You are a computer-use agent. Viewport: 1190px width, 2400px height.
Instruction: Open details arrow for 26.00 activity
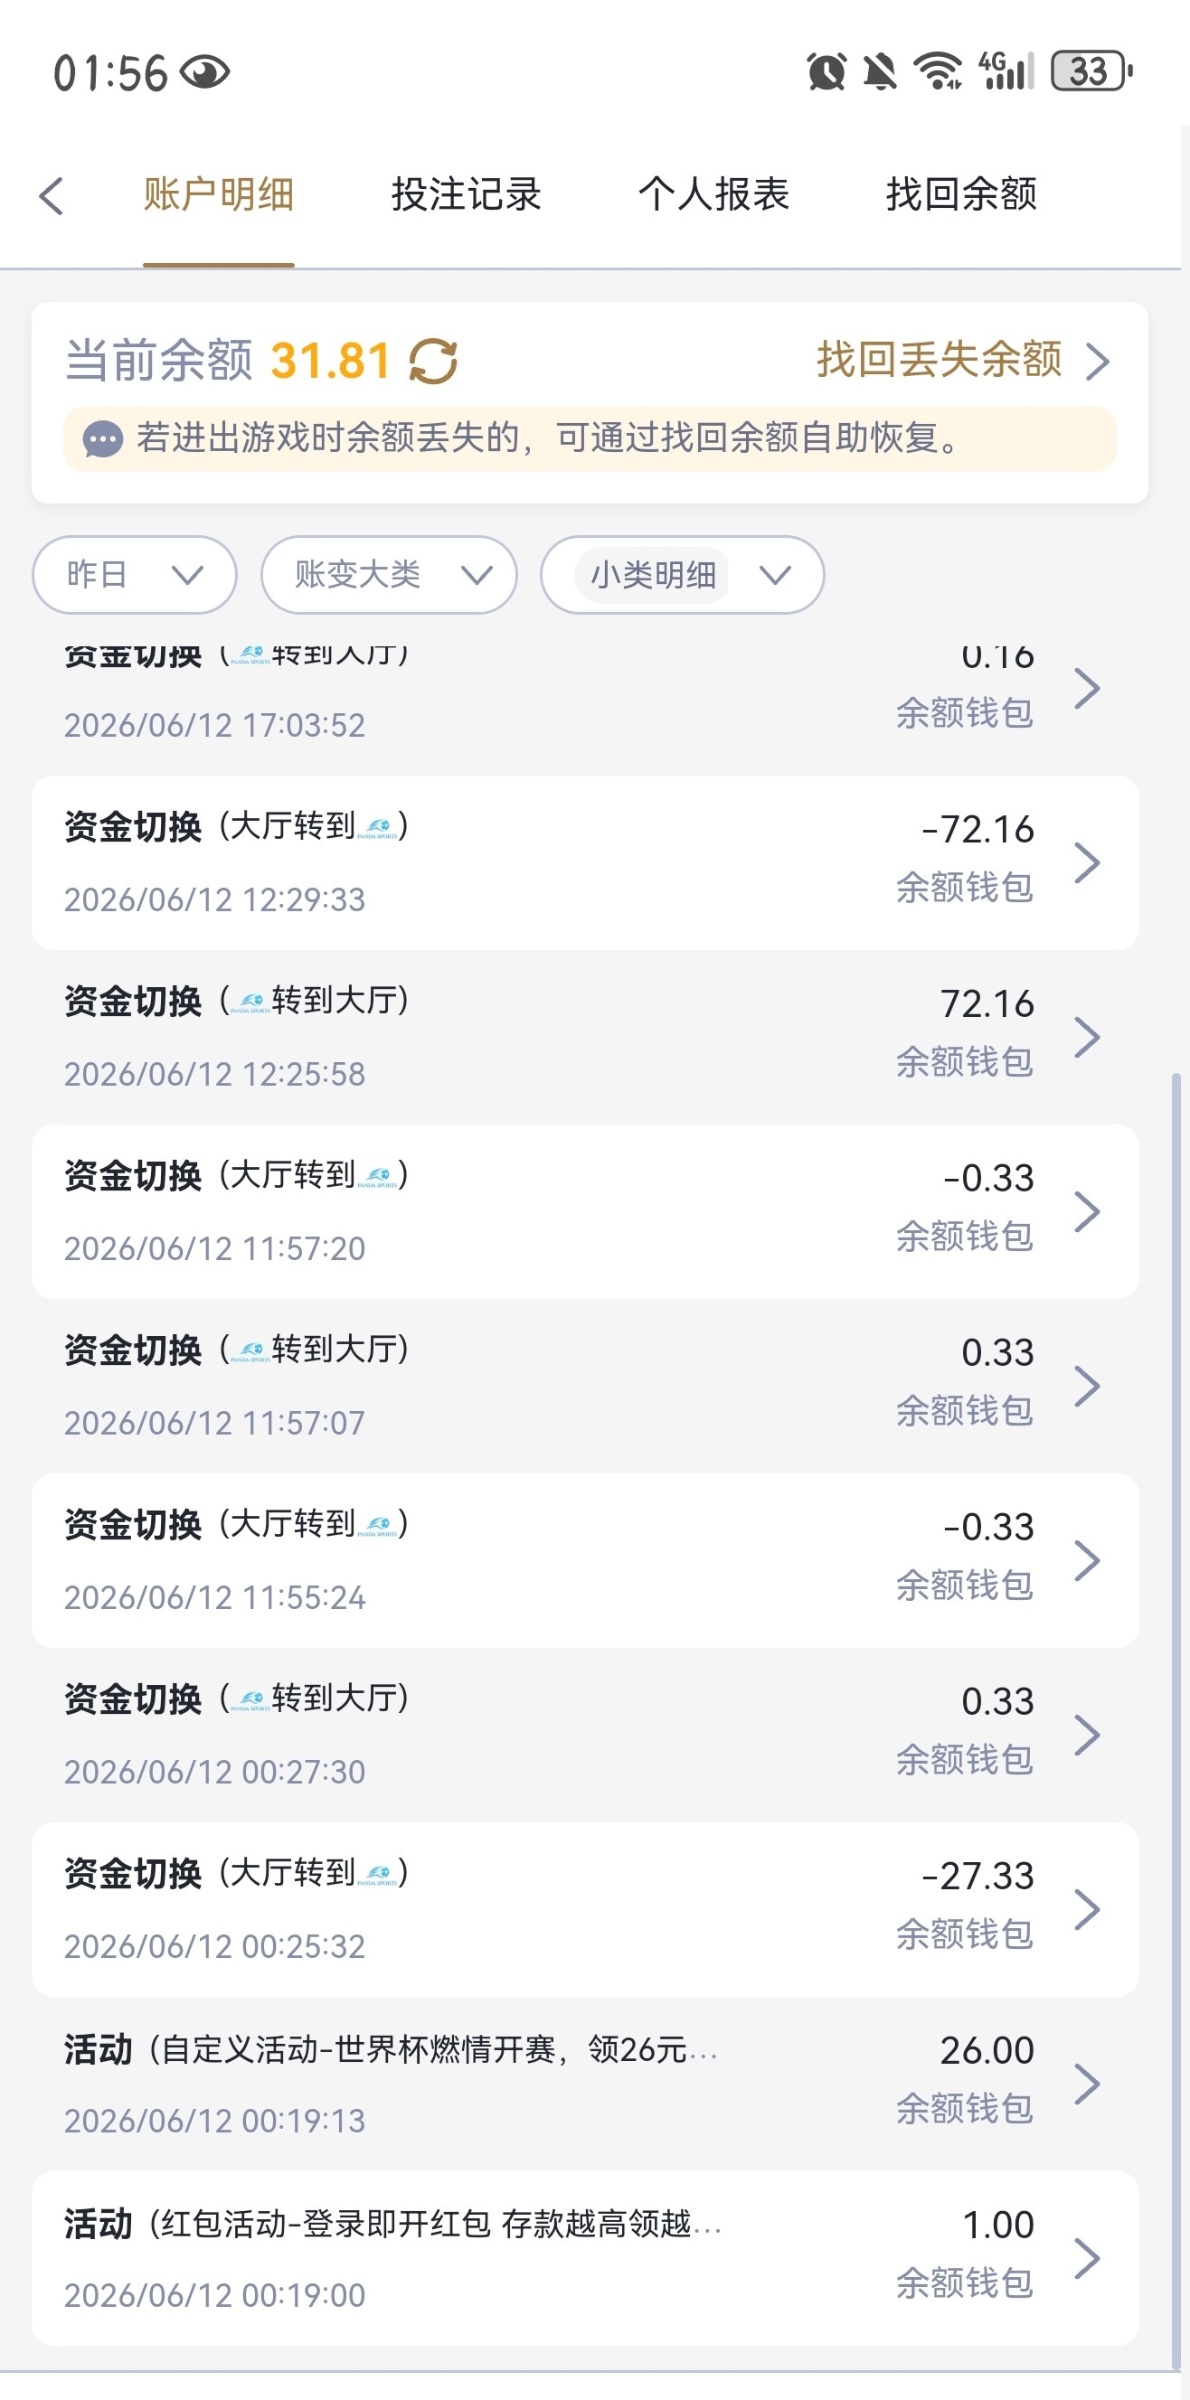(x=1087, y=2084)
